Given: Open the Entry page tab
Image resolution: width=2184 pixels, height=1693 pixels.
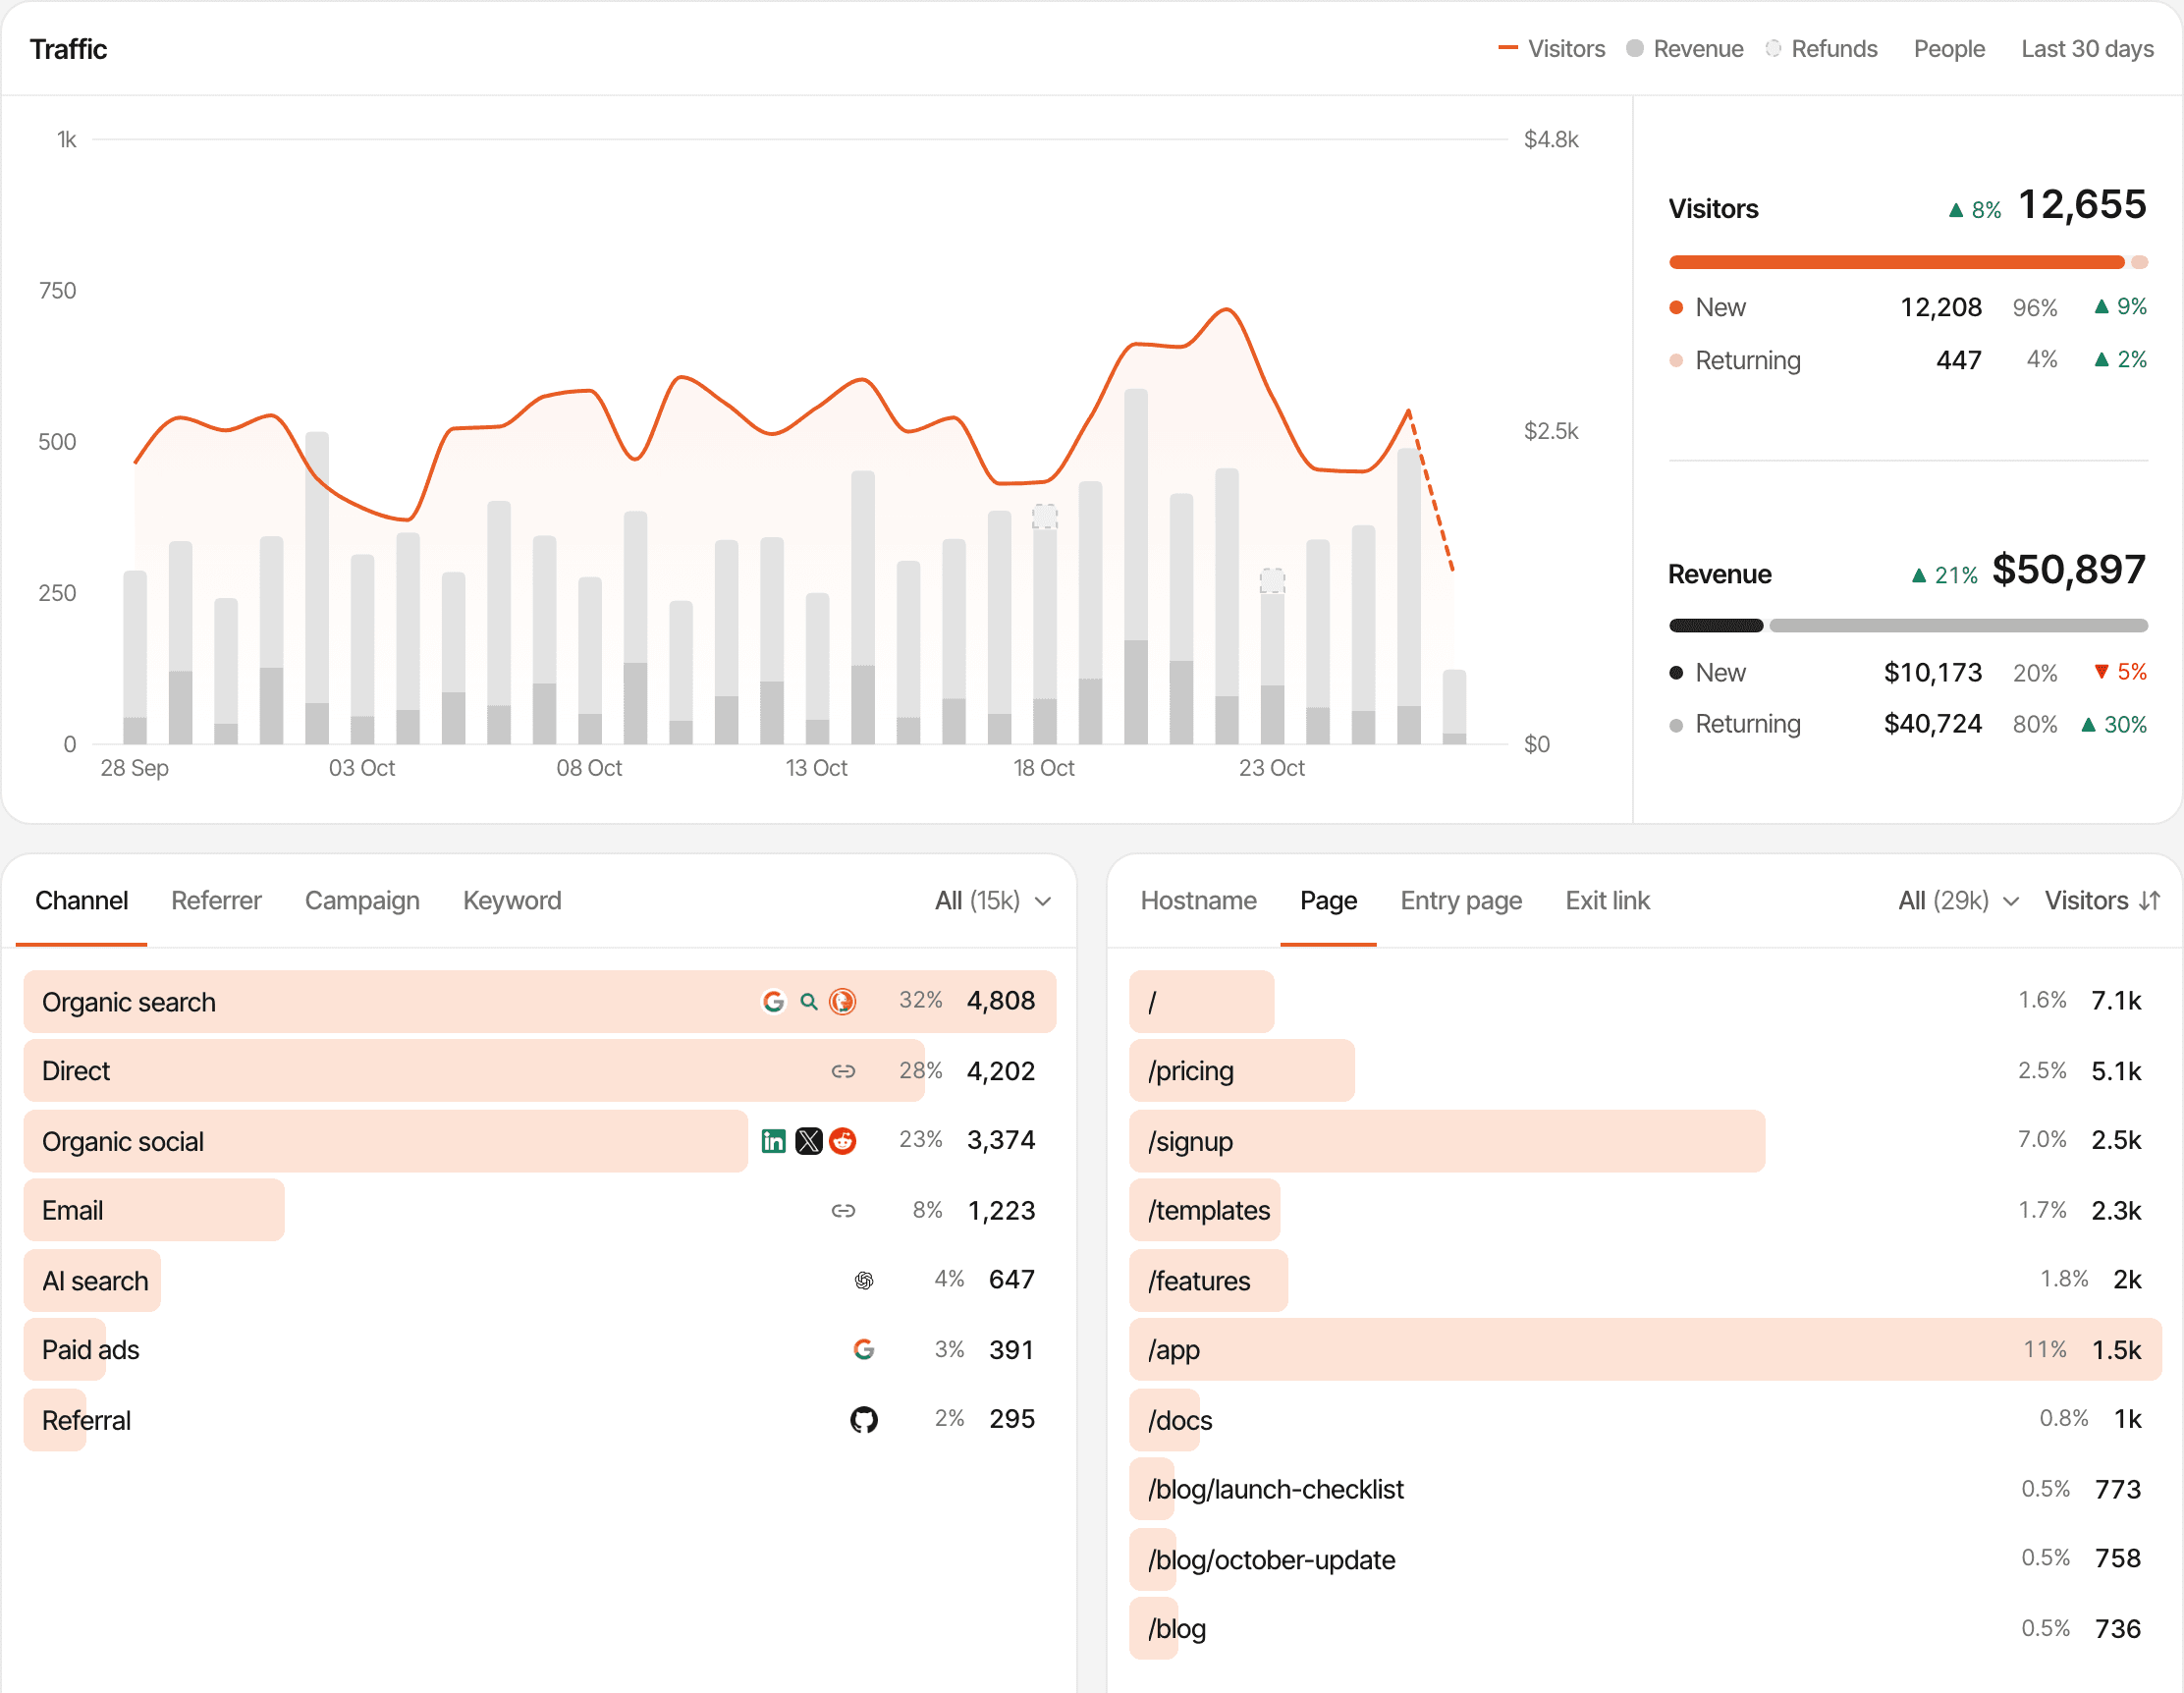Looking at the screenshot, I should pos(1461,901).
